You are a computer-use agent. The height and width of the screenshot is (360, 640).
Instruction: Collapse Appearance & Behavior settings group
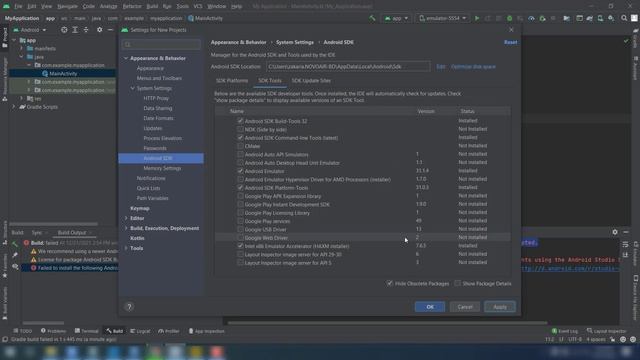126,58
